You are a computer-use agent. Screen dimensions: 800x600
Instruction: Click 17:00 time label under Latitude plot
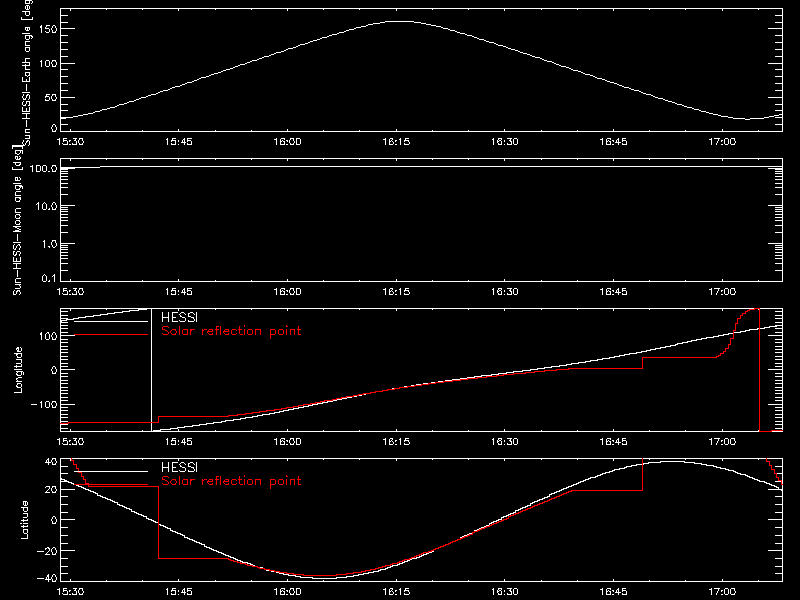pyautogui.click(x=722, y=592)
